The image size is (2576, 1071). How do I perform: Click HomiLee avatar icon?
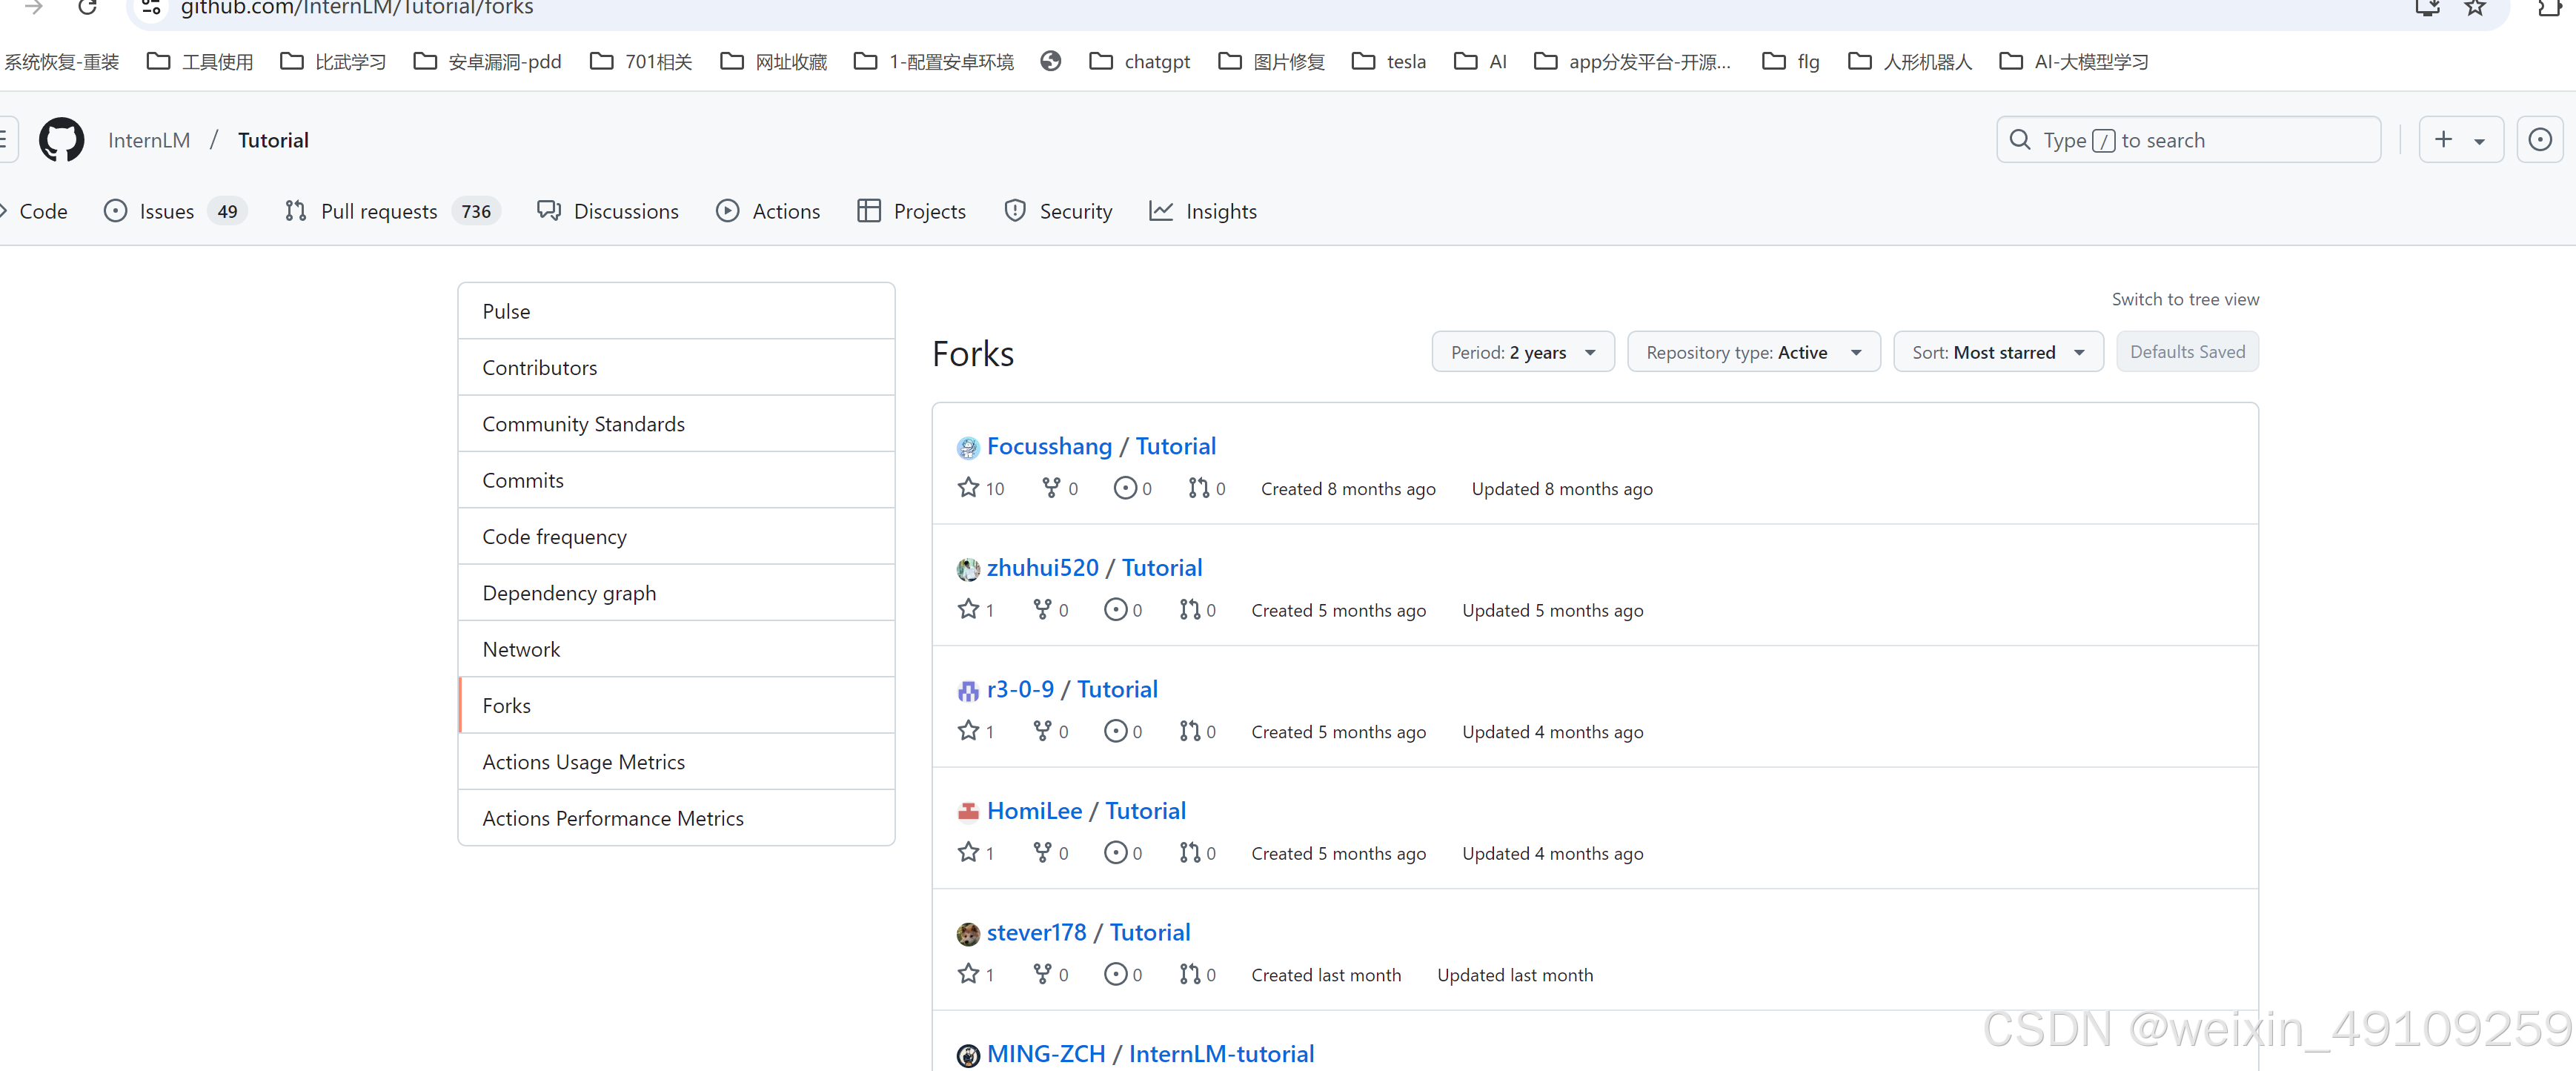967,811
